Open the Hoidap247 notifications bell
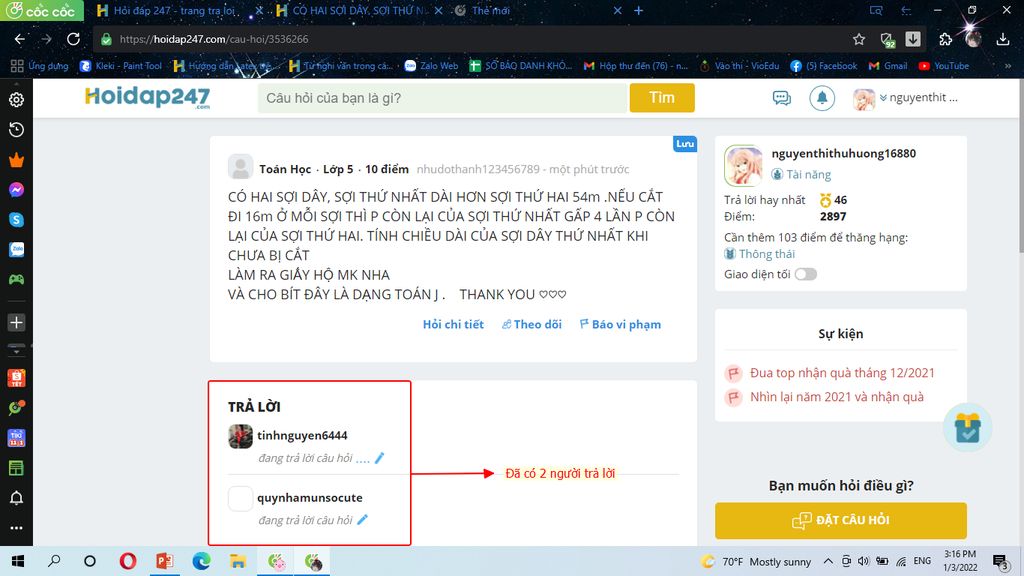Screen dimensions: 1024x576 [822, 98]
